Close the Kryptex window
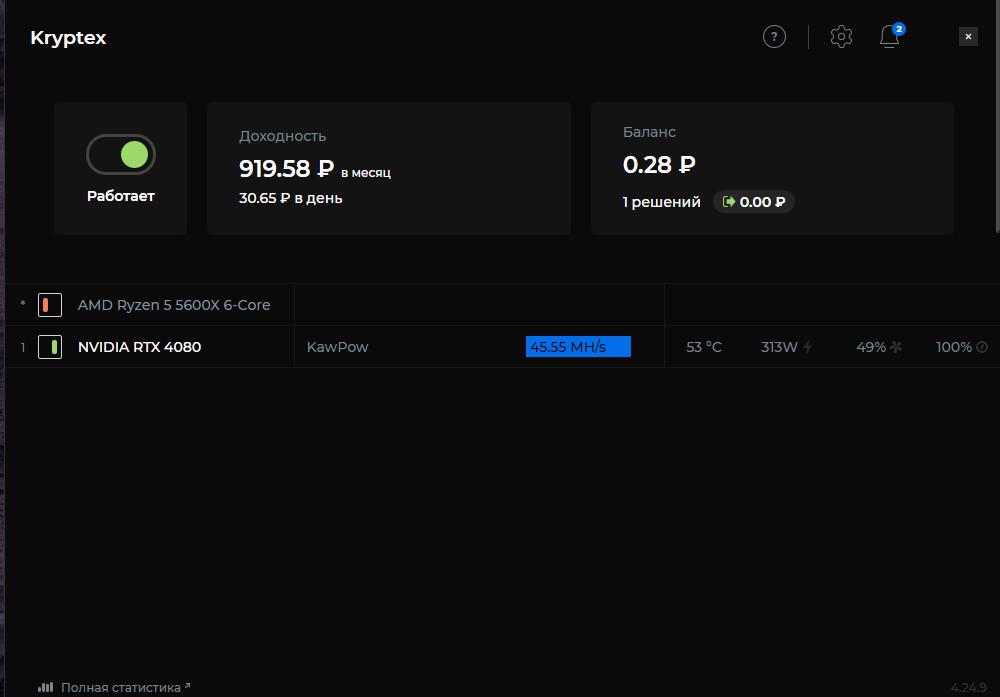Screen dimensions: 1000x697 pyautogui.click(x=968, y=37)
